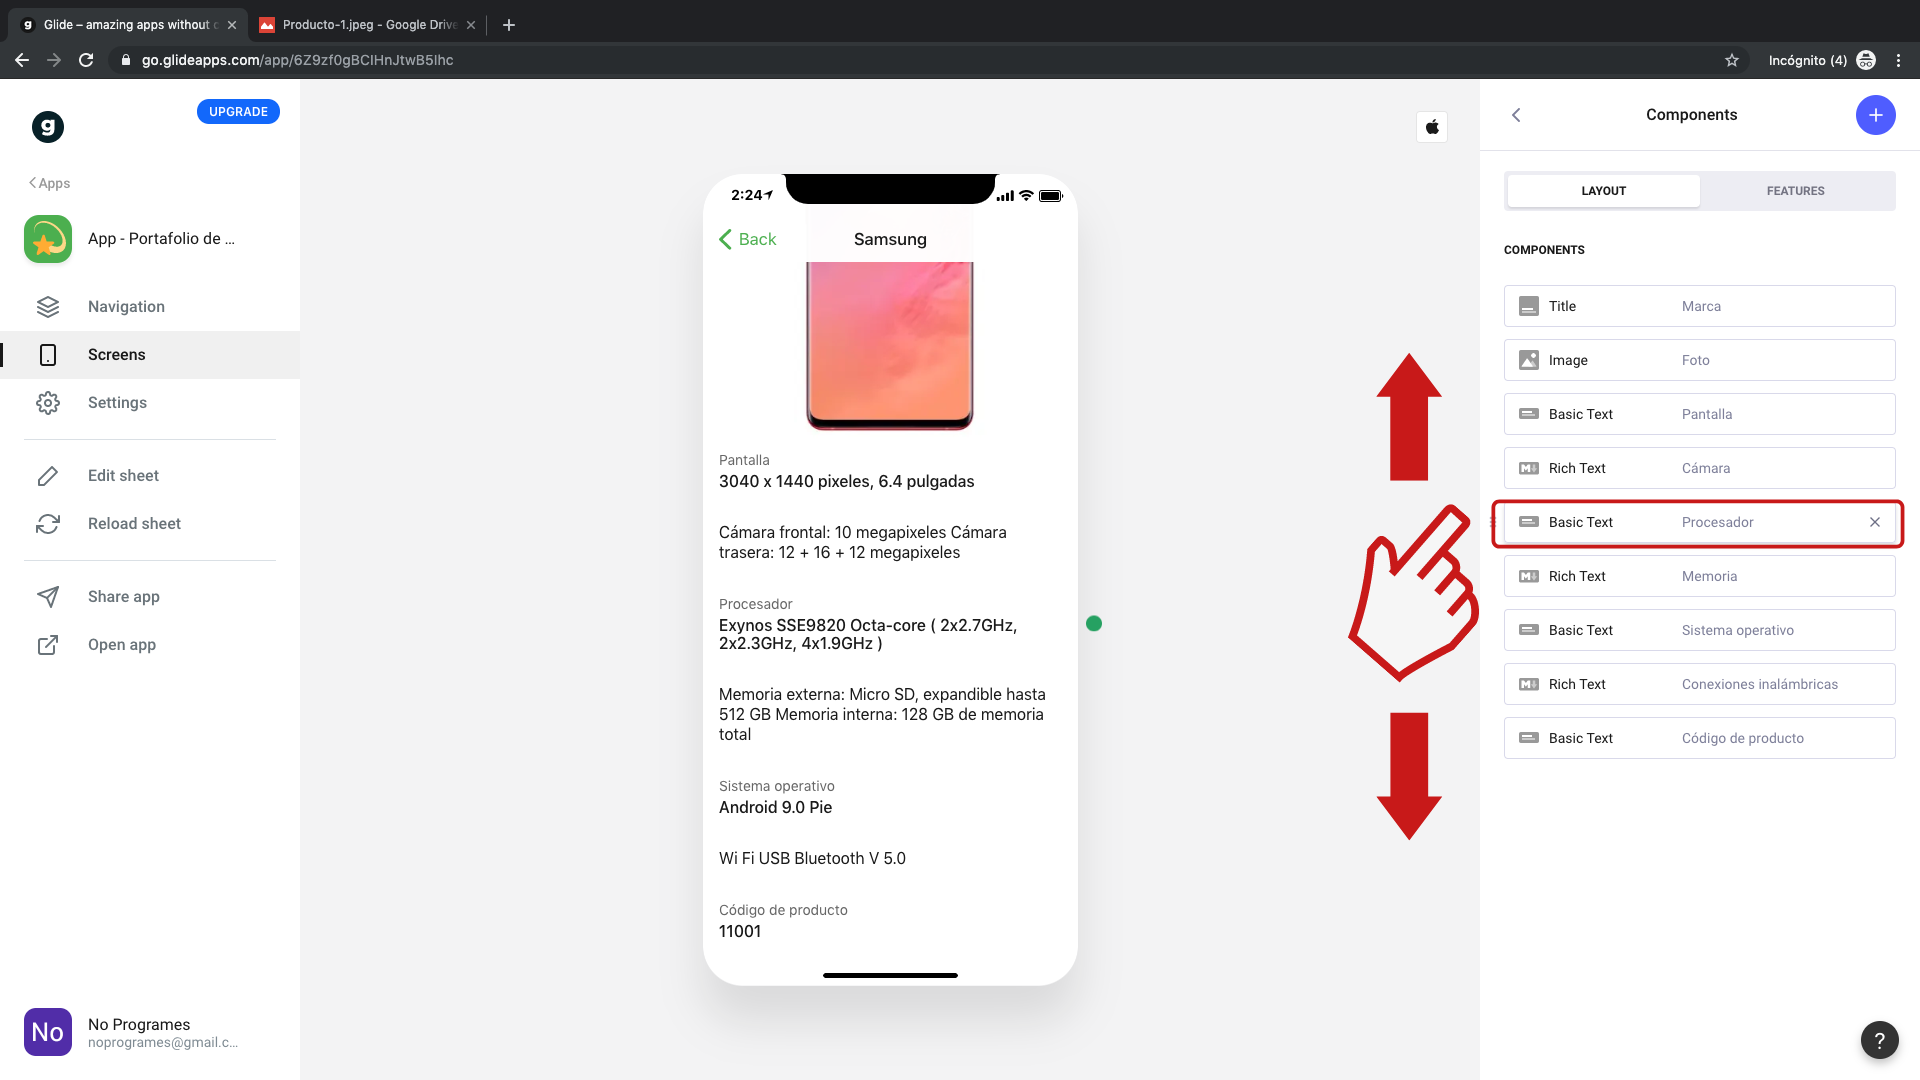Click the Glide logo icon
1920x1080 pixels.
48,127
